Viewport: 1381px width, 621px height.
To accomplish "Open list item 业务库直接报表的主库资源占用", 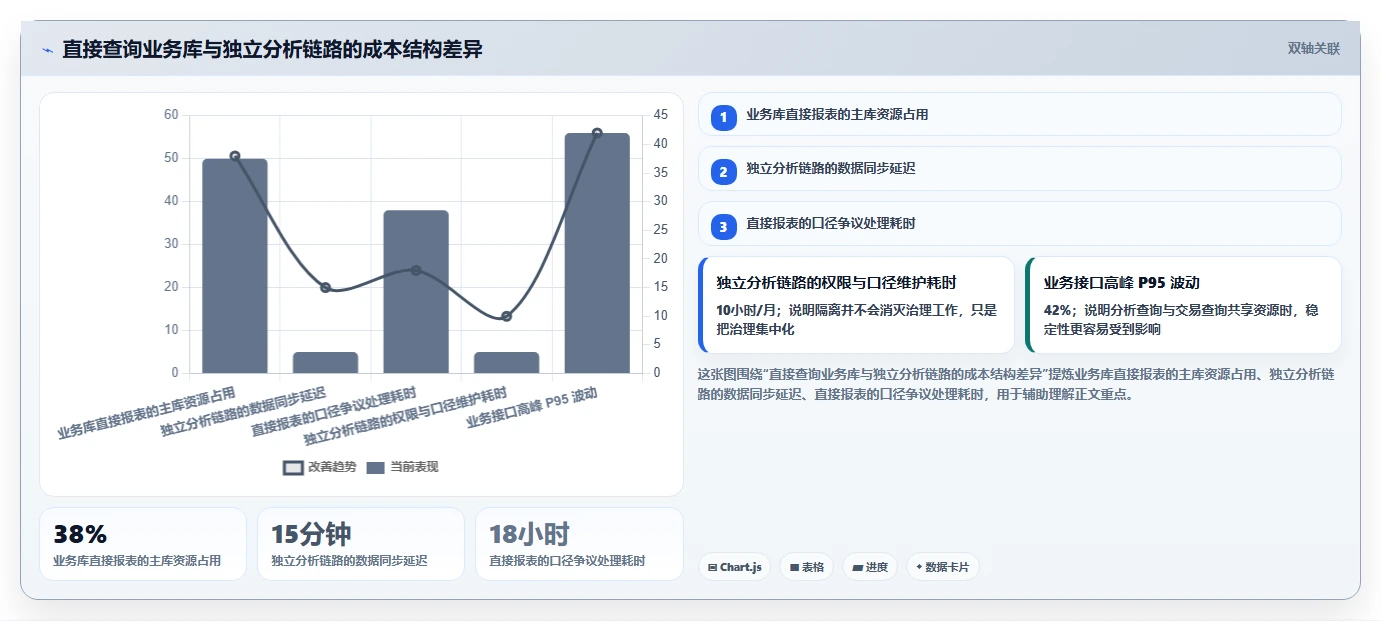I will pyautogui.click(x=1019, y=114).
